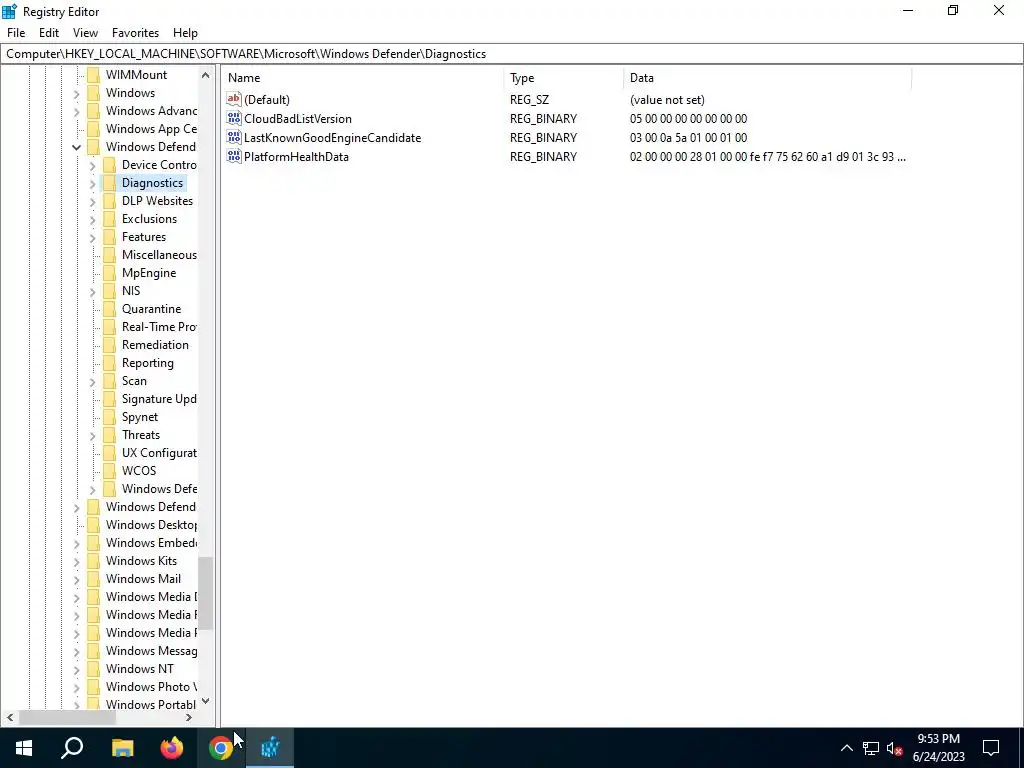Expand the DLP Websites key
Image resolution: width=1024 pixels, height=768 pixels.
pyautogui.click(x=92, y=201)
